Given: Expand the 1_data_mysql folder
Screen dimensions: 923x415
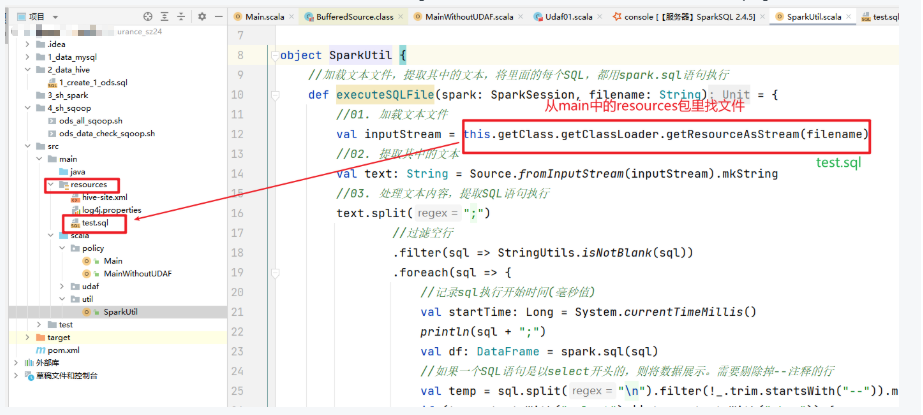Looking at the screenshot, I should click(x=28, y=57).
